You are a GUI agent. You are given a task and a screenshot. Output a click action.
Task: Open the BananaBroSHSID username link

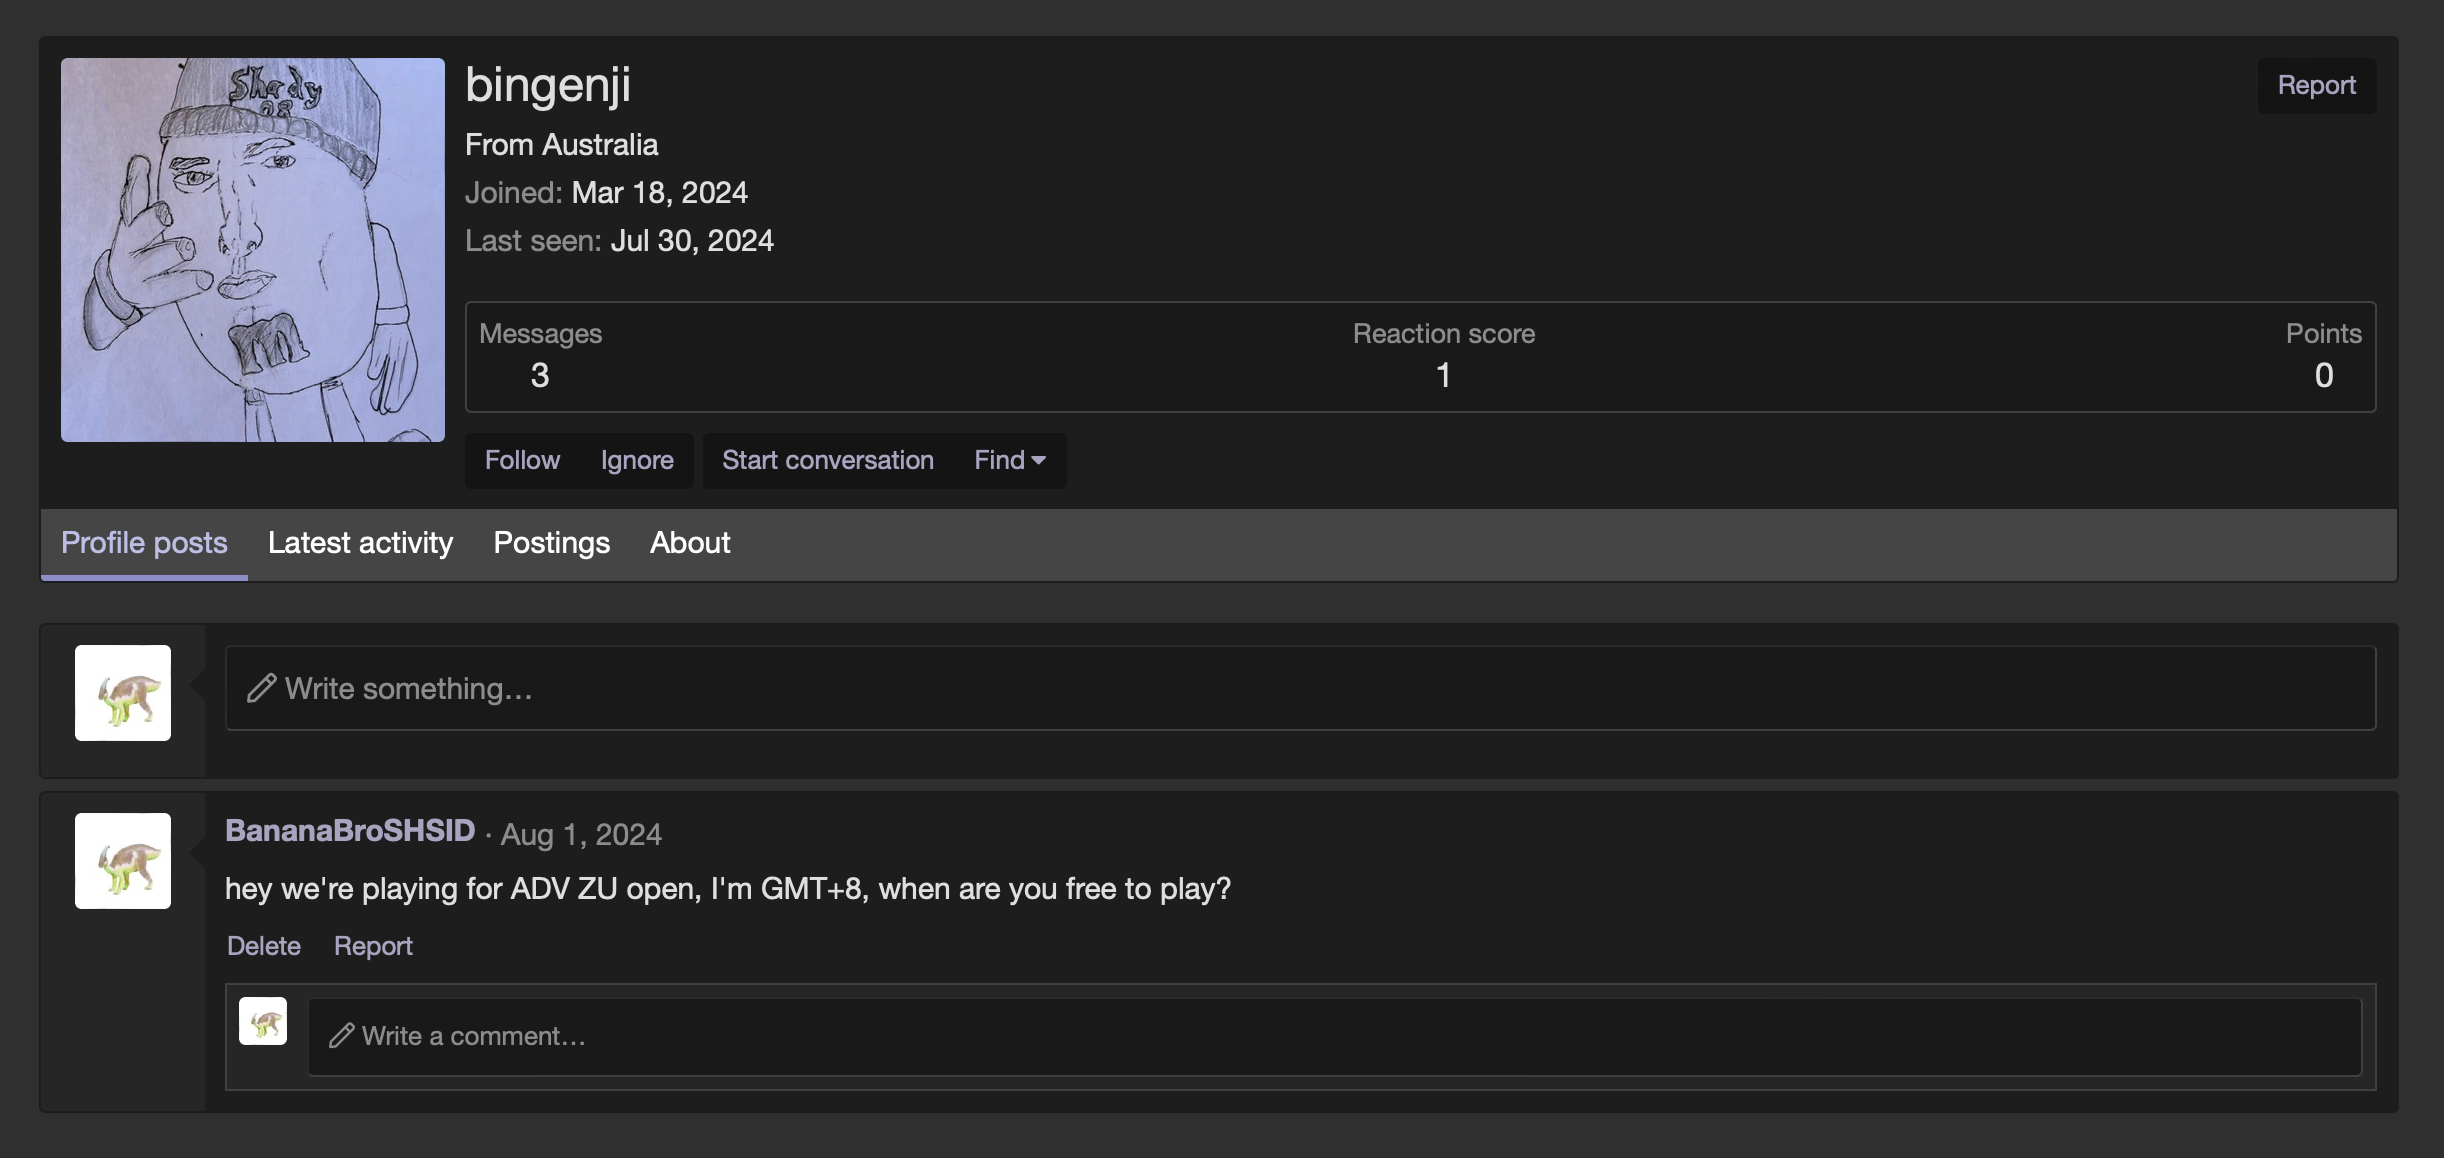350,831
